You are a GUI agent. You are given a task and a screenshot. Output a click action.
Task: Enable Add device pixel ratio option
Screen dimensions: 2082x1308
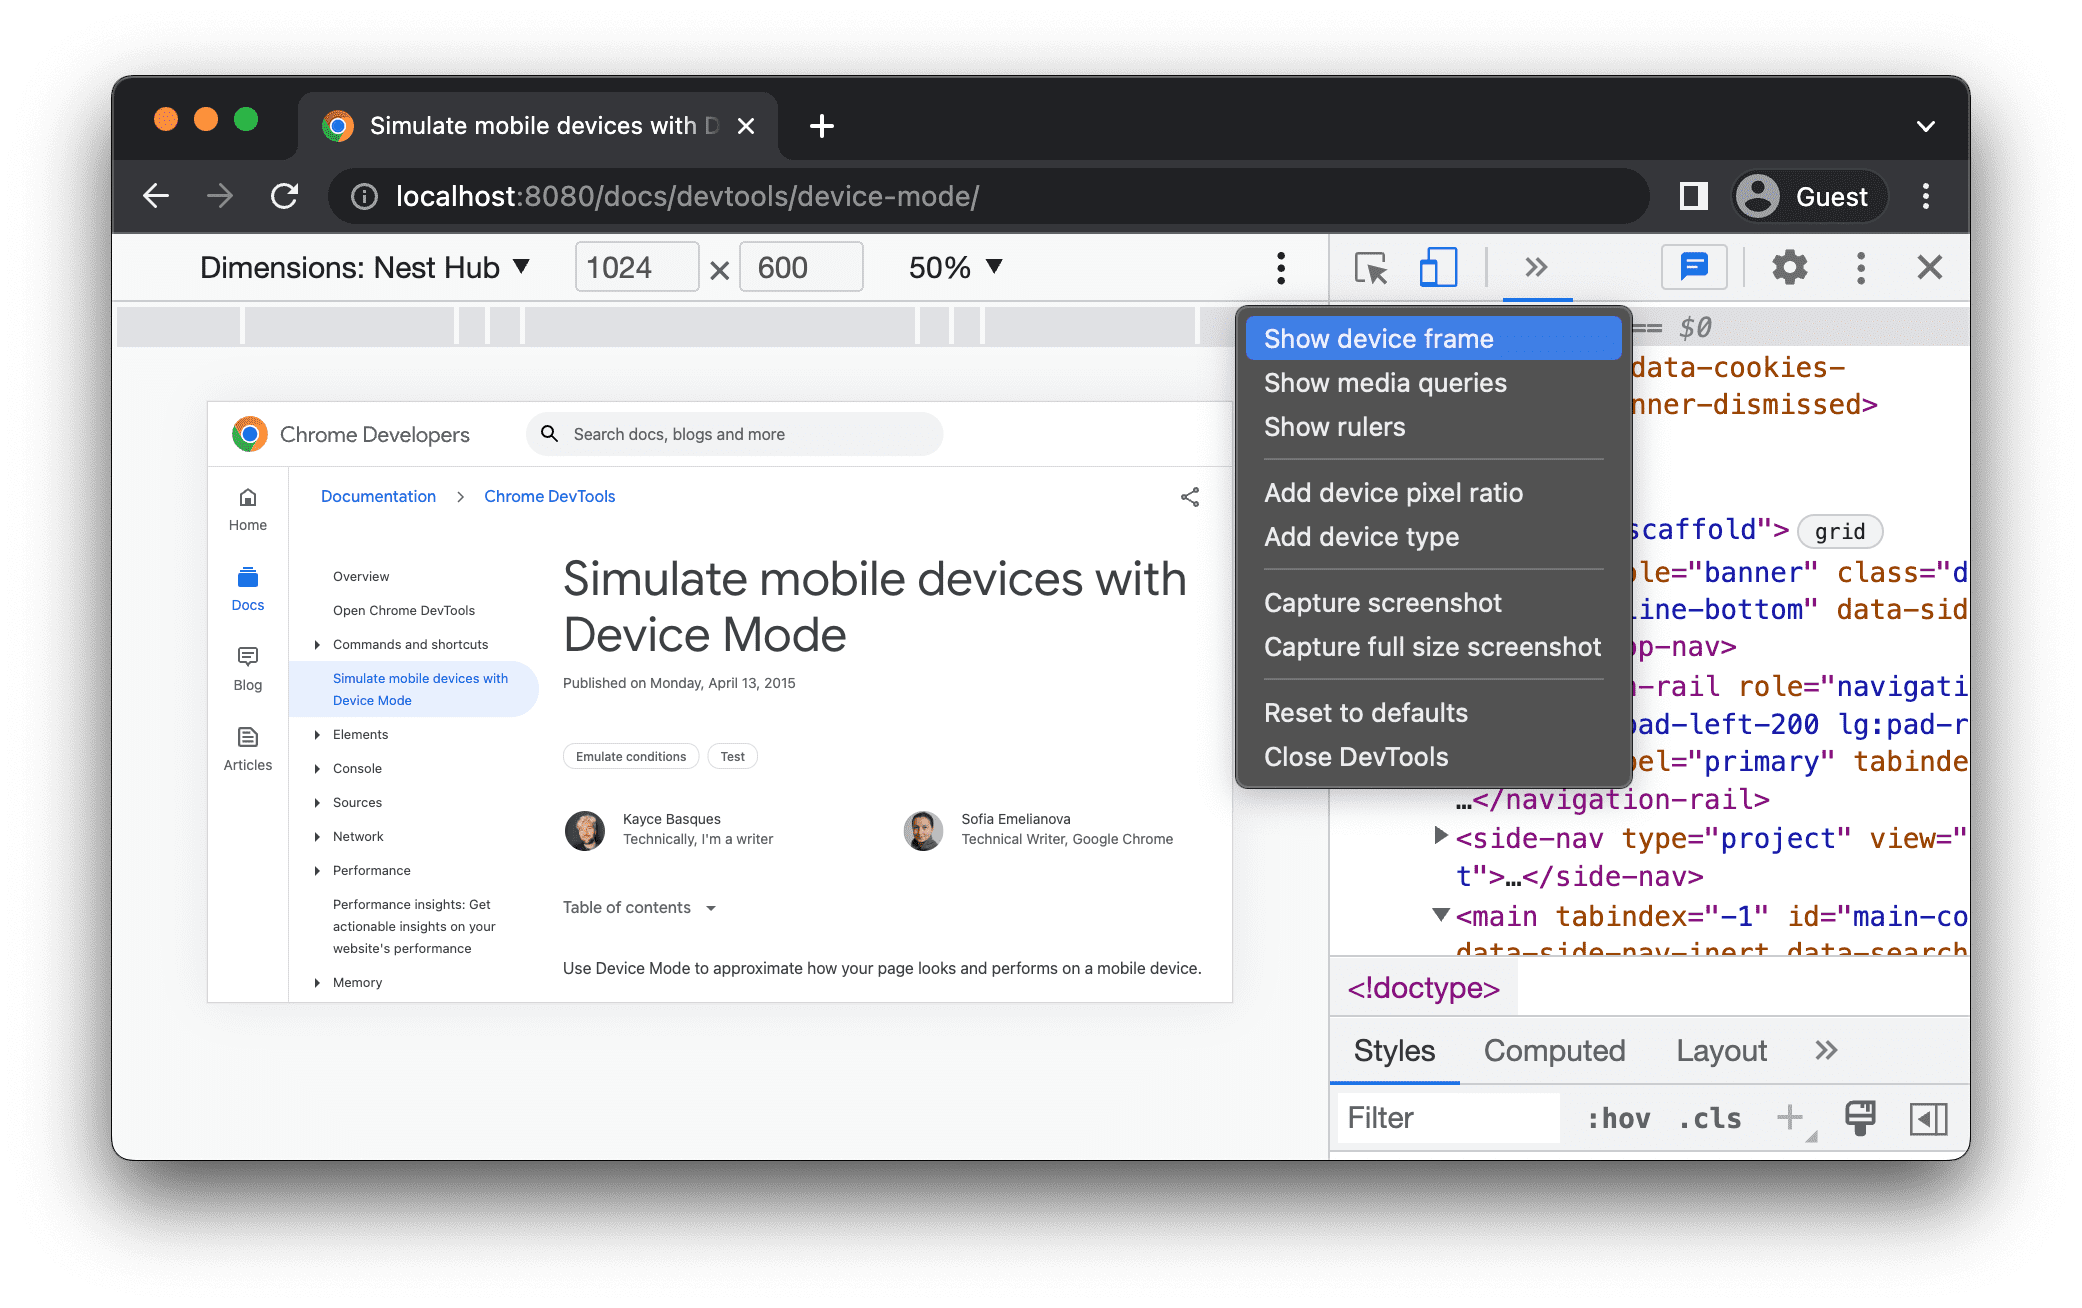click(x=1392, y=491)
